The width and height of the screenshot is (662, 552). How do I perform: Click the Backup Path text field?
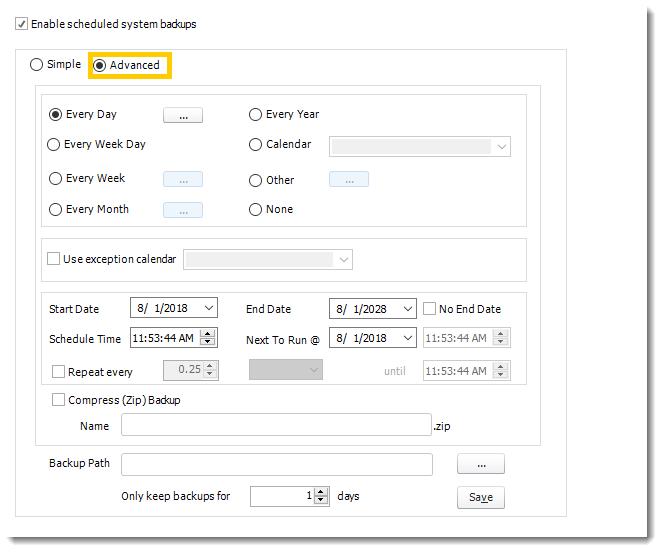[277, 465]
